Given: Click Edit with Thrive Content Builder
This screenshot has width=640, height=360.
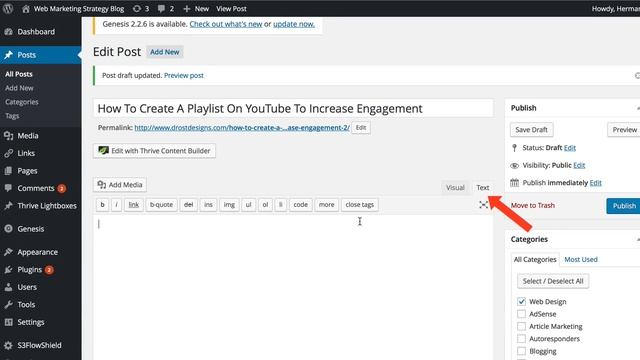Looking at the screenshot, I should click(154, 151).
